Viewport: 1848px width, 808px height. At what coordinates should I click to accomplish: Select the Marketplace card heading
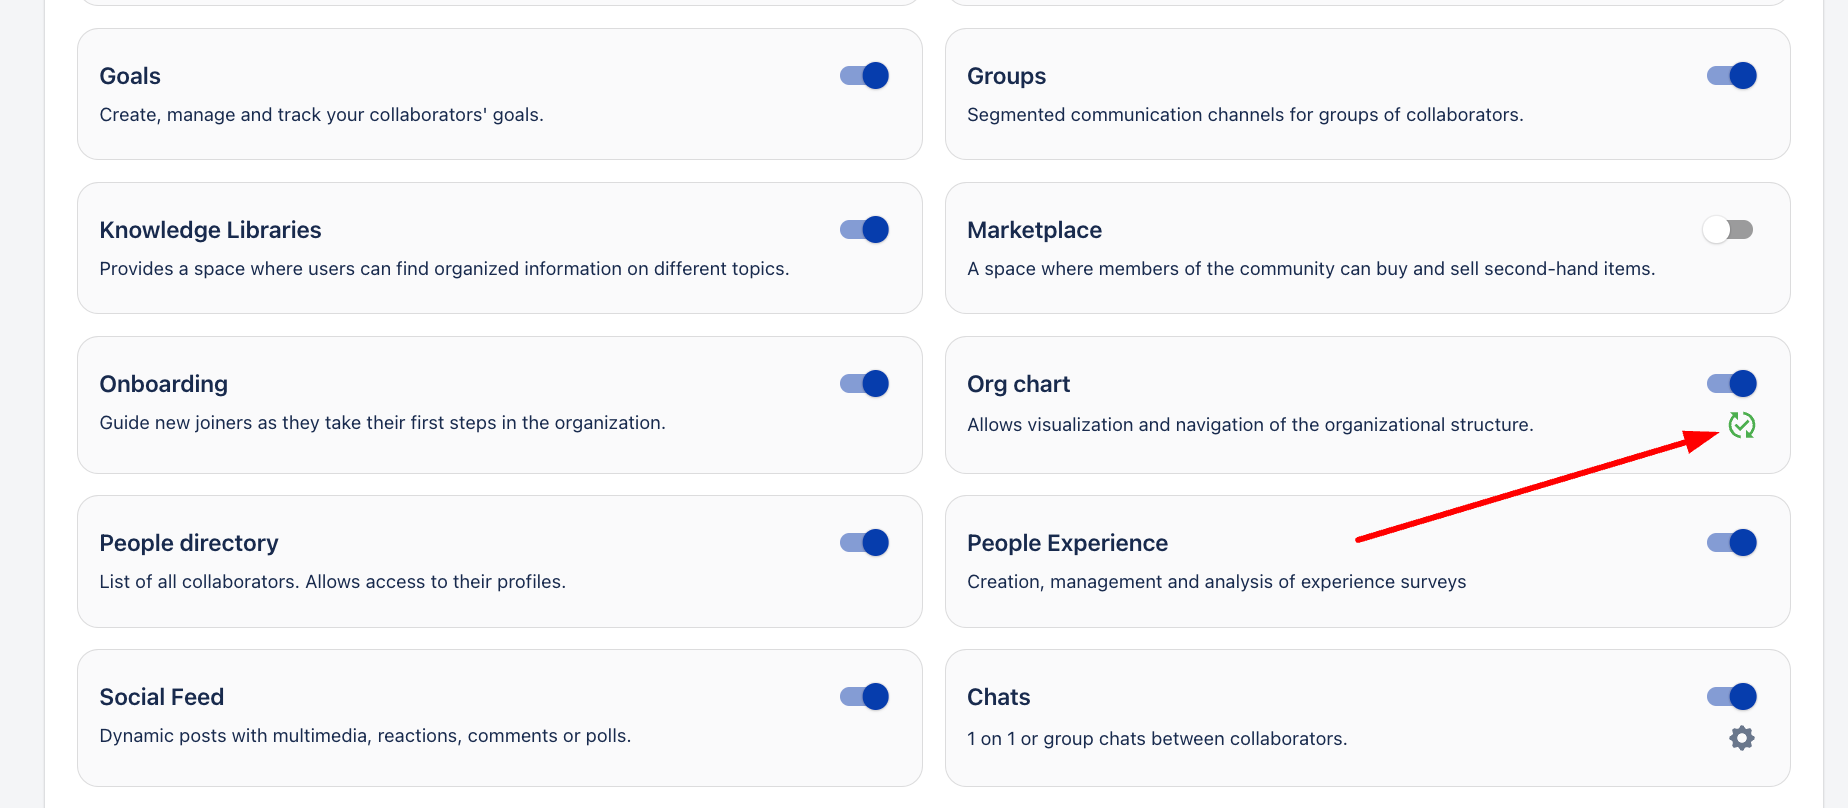coord(1034,230)
